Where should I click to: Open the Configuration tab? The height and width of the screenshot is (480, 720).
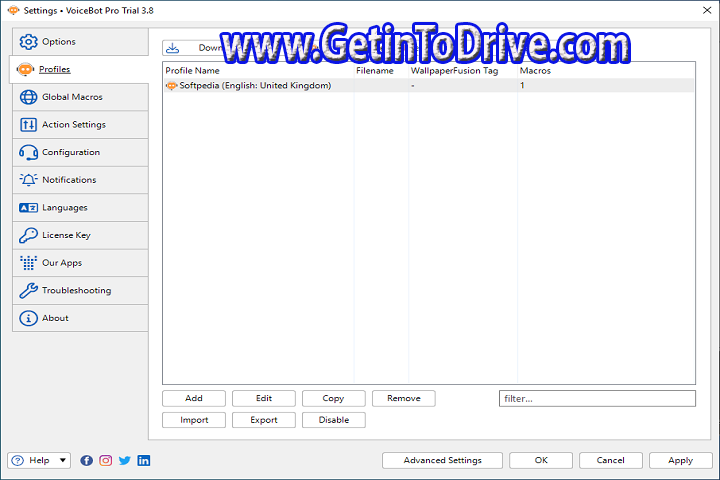[80, 152]
